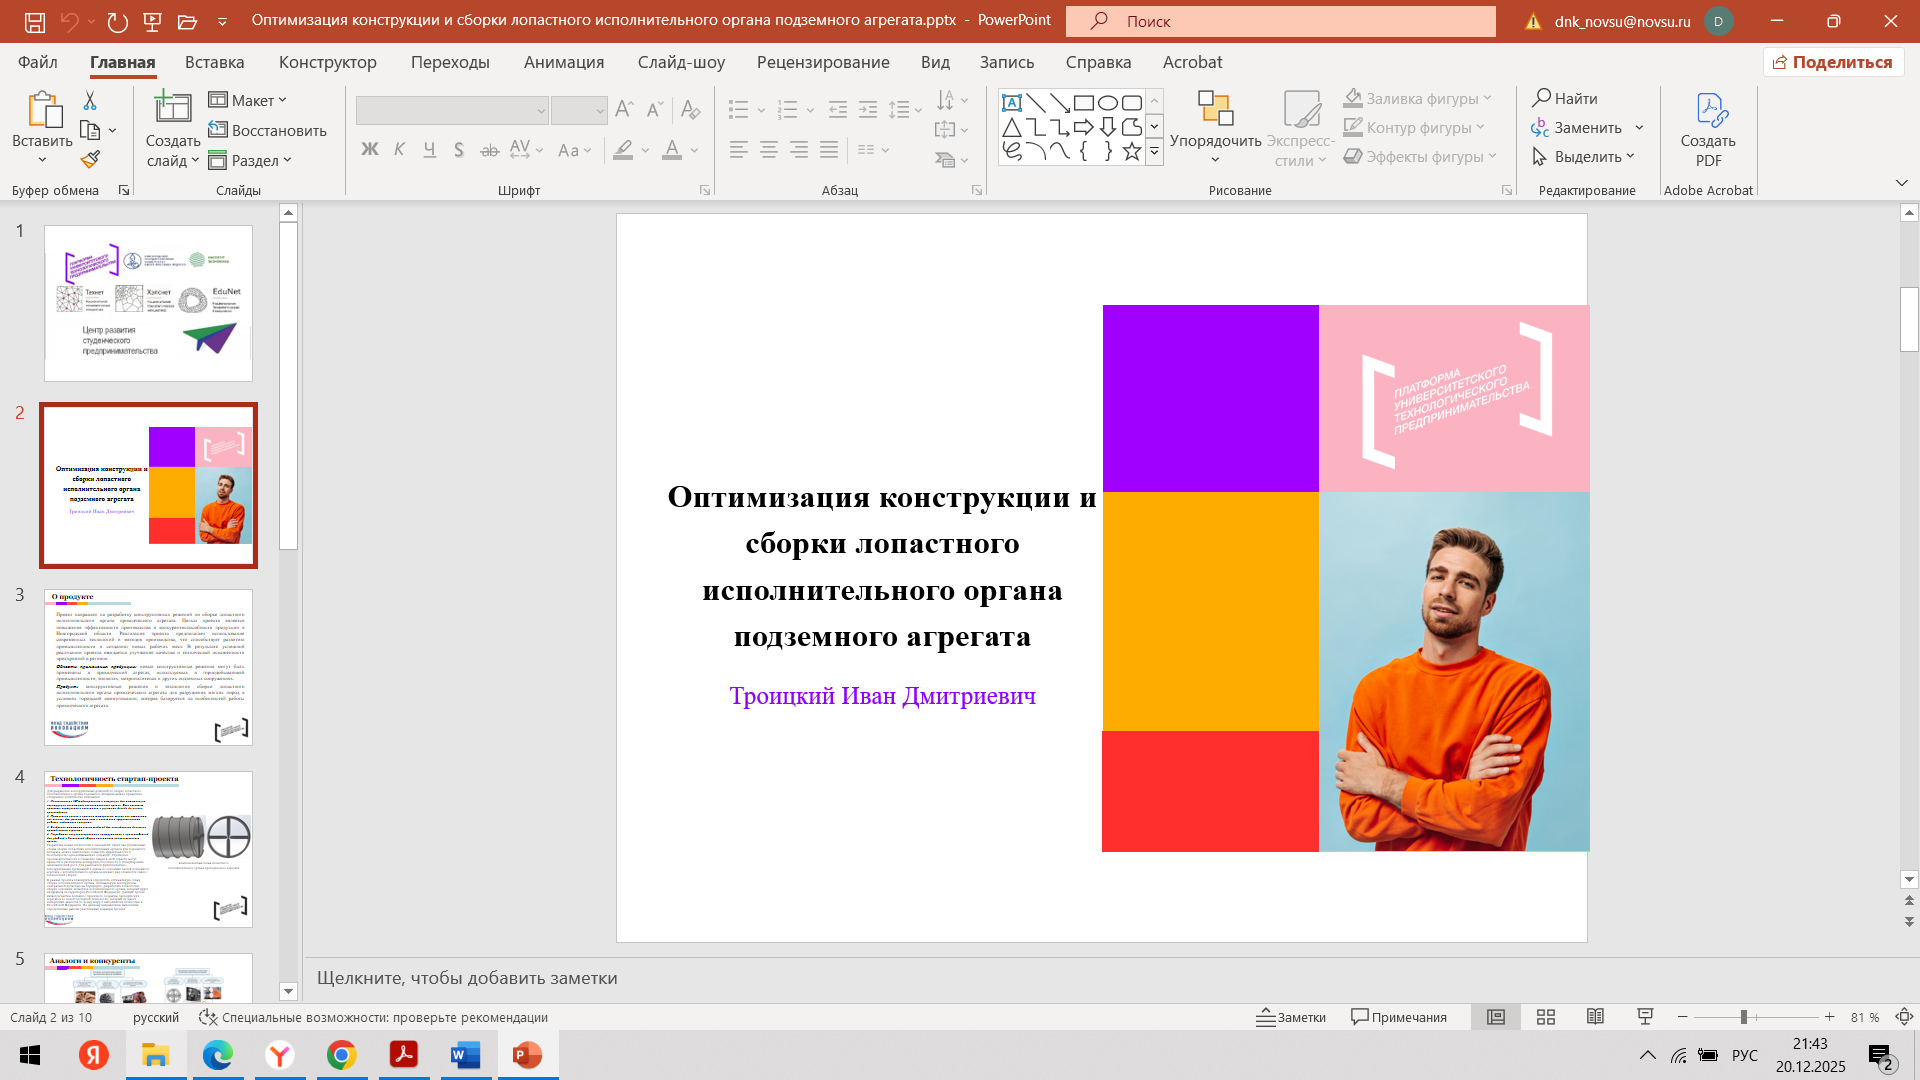This screenshot has width=1920, height=1080.
Task: Start slideshow from the status bar icon
Action: point(1645,1017)
